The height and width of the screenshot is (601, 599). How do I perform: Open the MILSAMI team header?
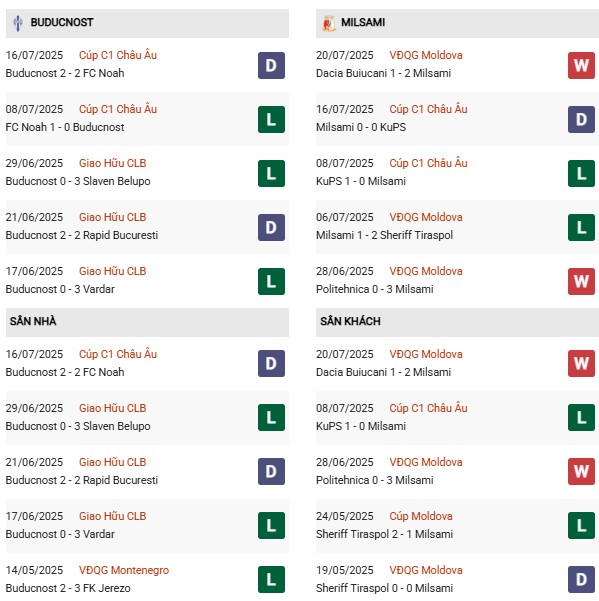coord(457,23)
